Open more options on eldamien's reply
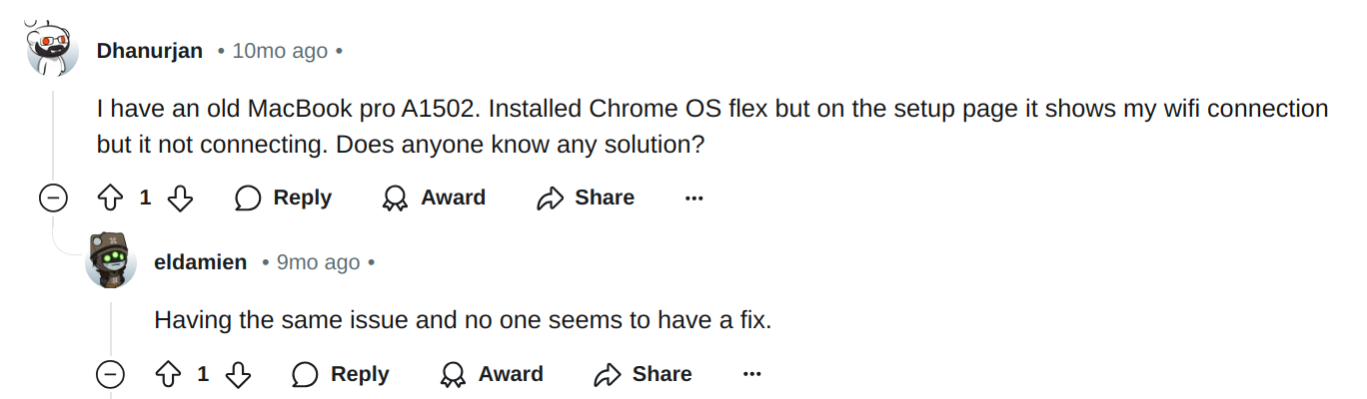Screen dimensions: 1367x399 (x=752, y=375)
